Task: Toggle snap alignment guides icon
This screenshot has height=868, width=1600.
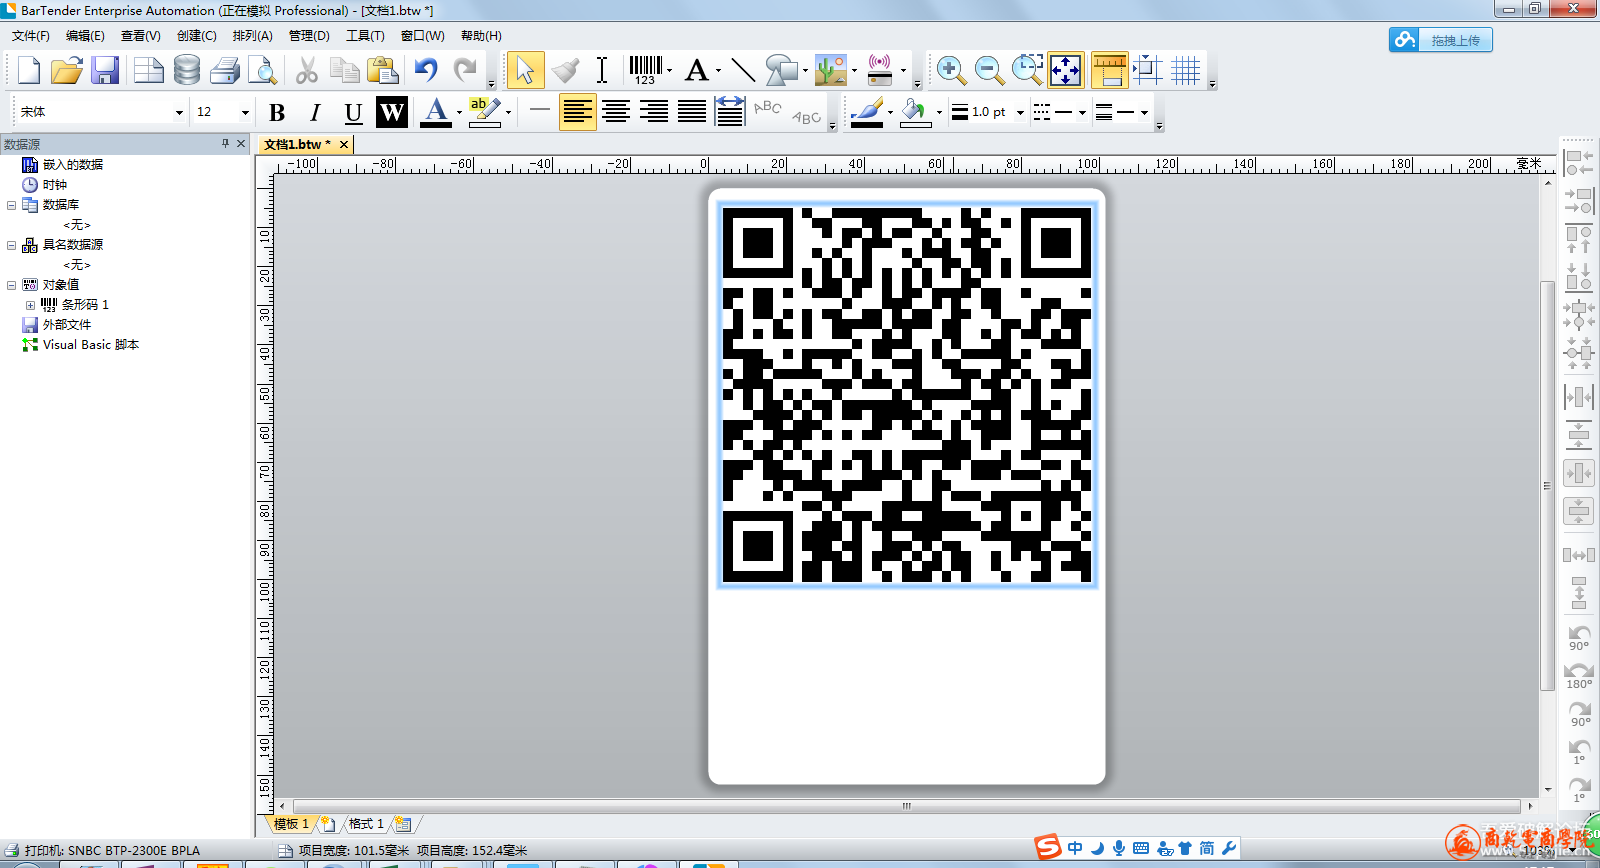Action: coord(1148,70)
